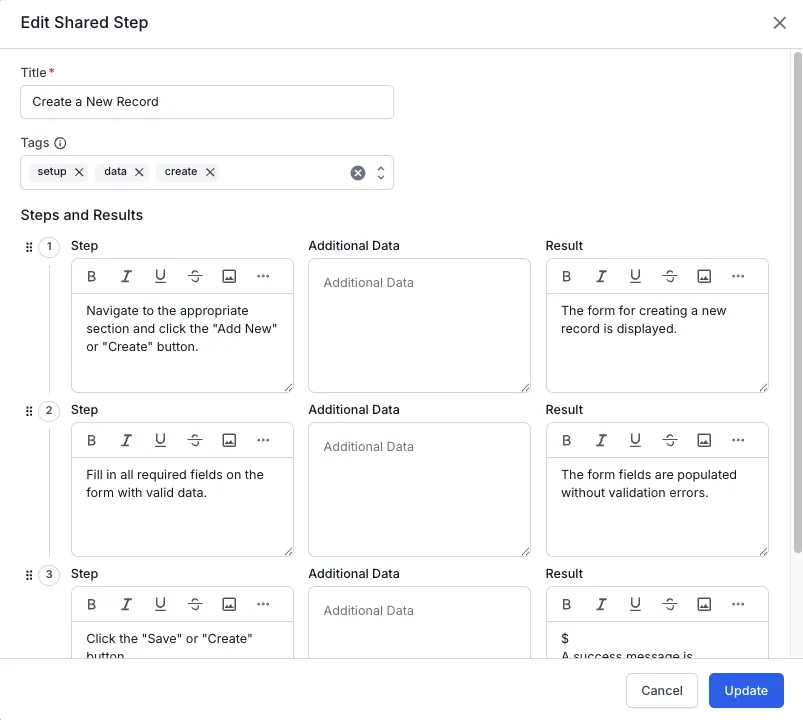
Task: Close the Edit Shared Step dialog
Action: (780, 22)
